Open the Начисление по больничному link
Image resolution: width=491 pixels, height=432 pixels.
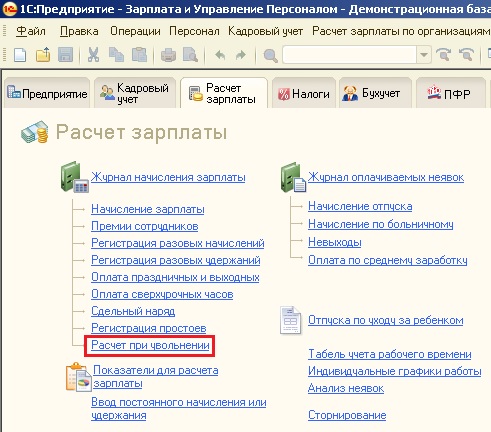[381, 224]
